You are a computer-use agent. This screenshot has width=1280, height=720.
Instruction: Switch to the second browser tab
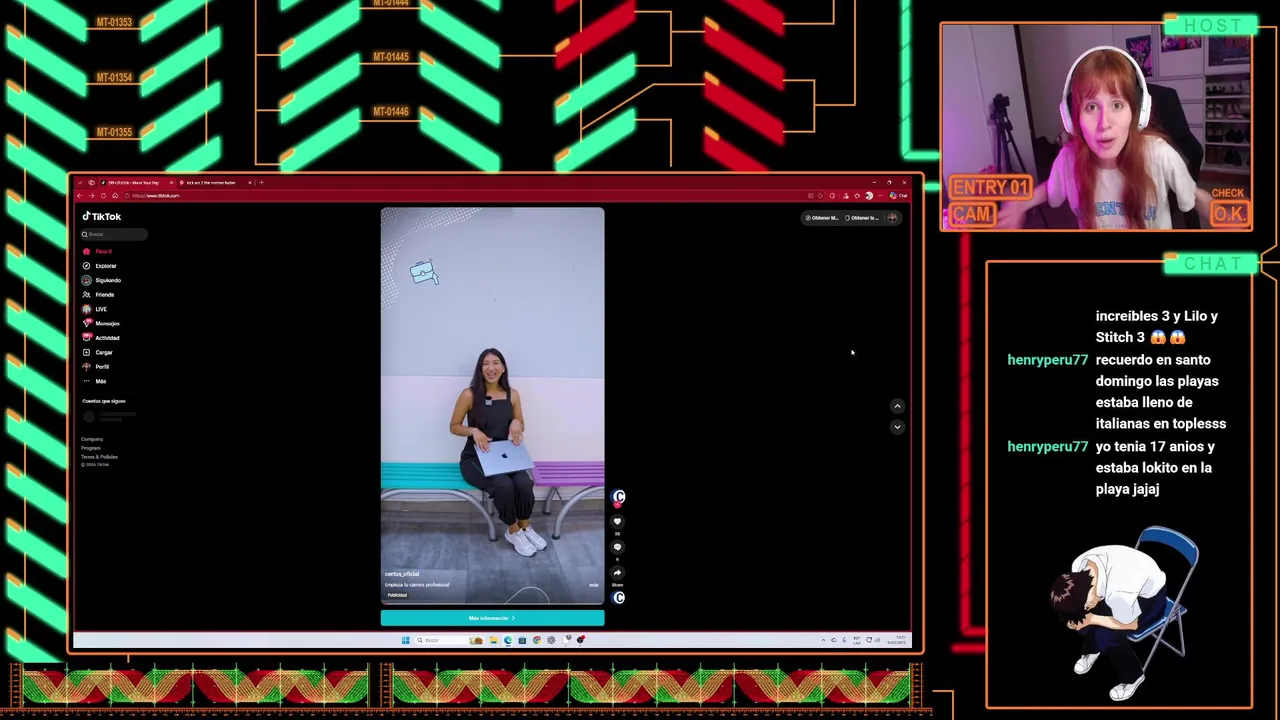pos(216,182)
